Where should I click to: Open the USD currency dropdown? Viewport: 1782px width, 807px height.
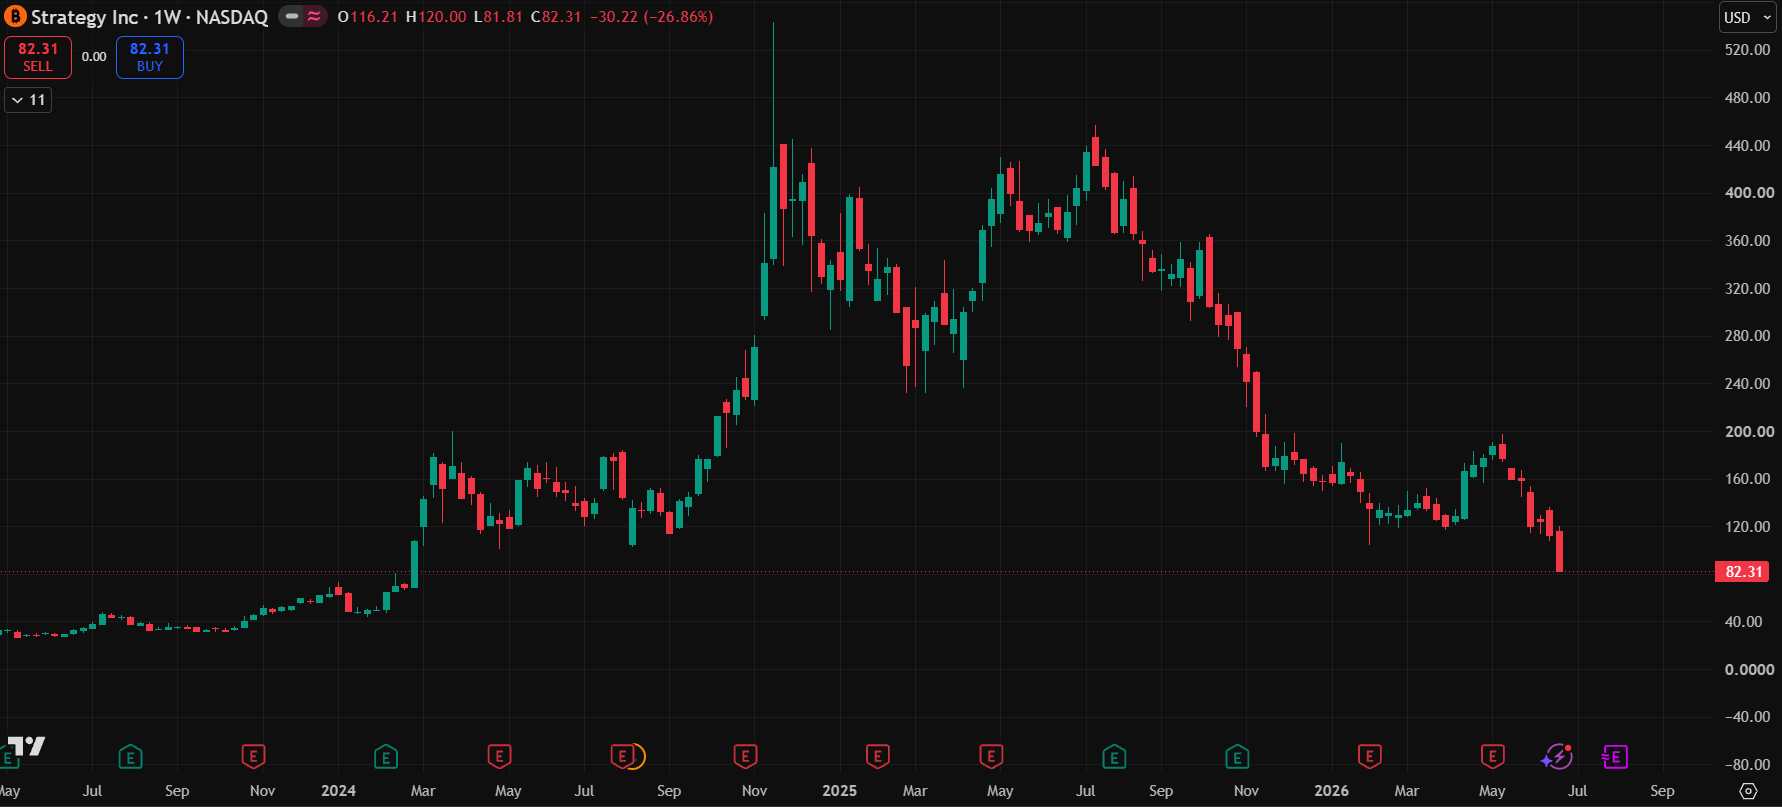pyautogui.click(x=1748, y=17)
